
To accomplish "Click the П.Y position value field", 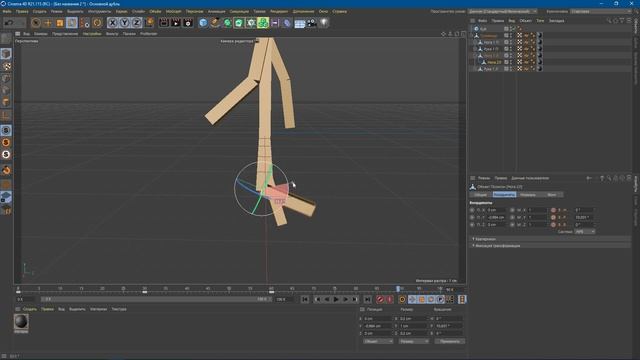I will click(497, 217).
